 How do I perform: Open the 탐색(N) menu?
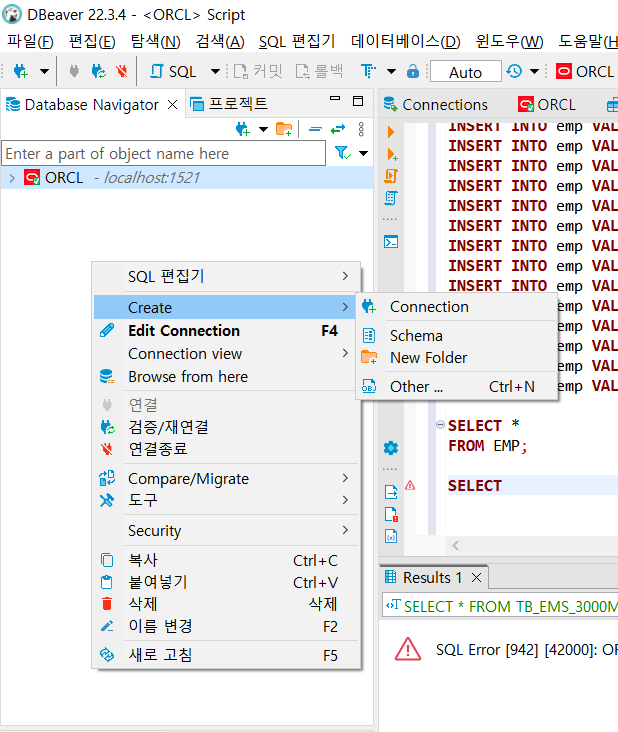[x=155, y=42]
